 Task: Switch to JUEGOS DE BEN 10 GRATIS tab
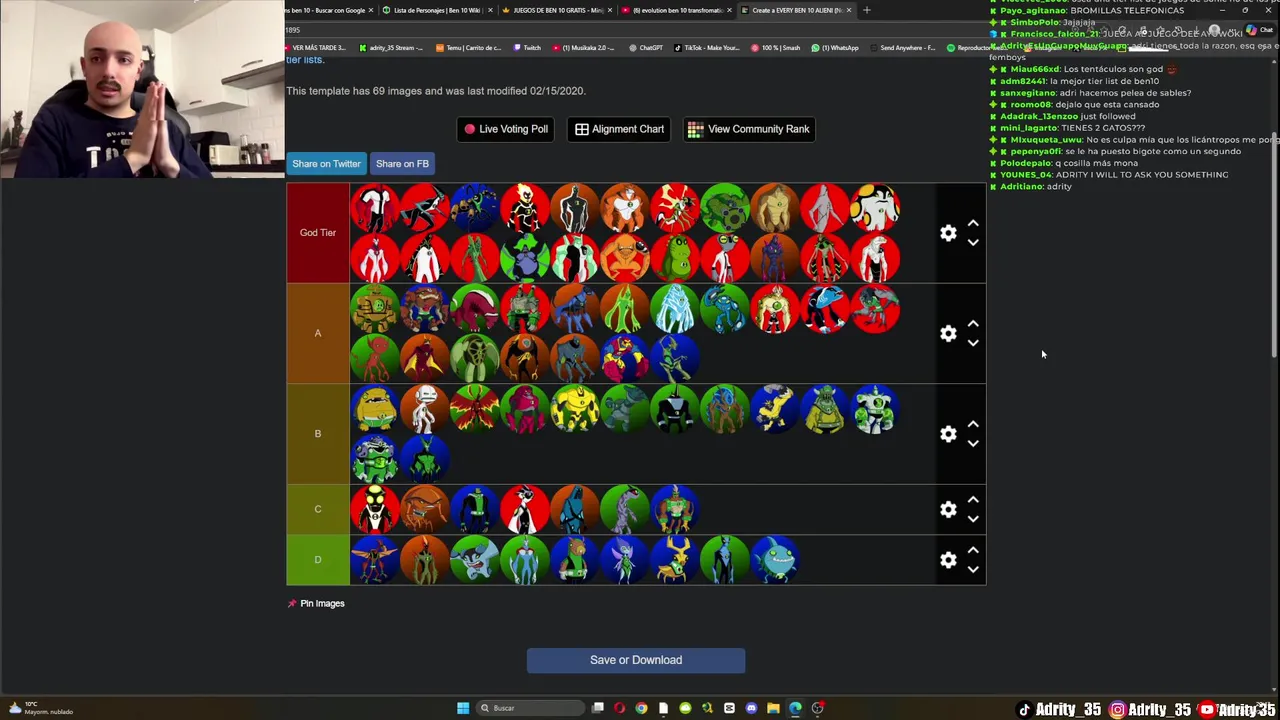(x=556, y=10)
